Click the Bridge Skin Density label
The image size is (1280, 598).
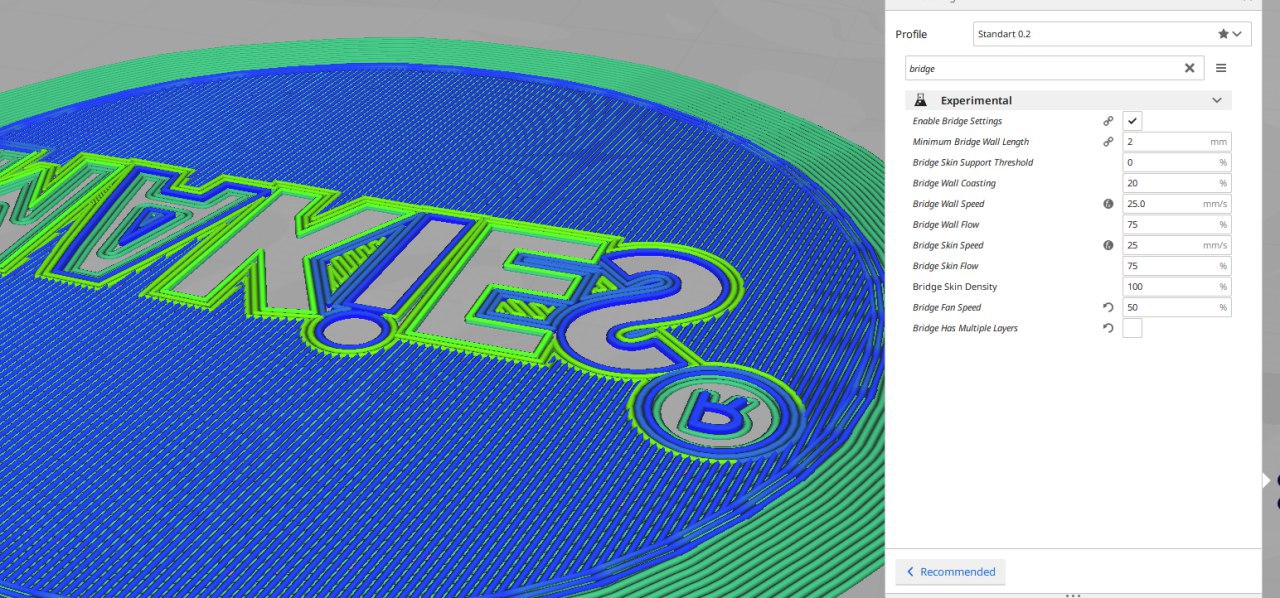[954, 287]
